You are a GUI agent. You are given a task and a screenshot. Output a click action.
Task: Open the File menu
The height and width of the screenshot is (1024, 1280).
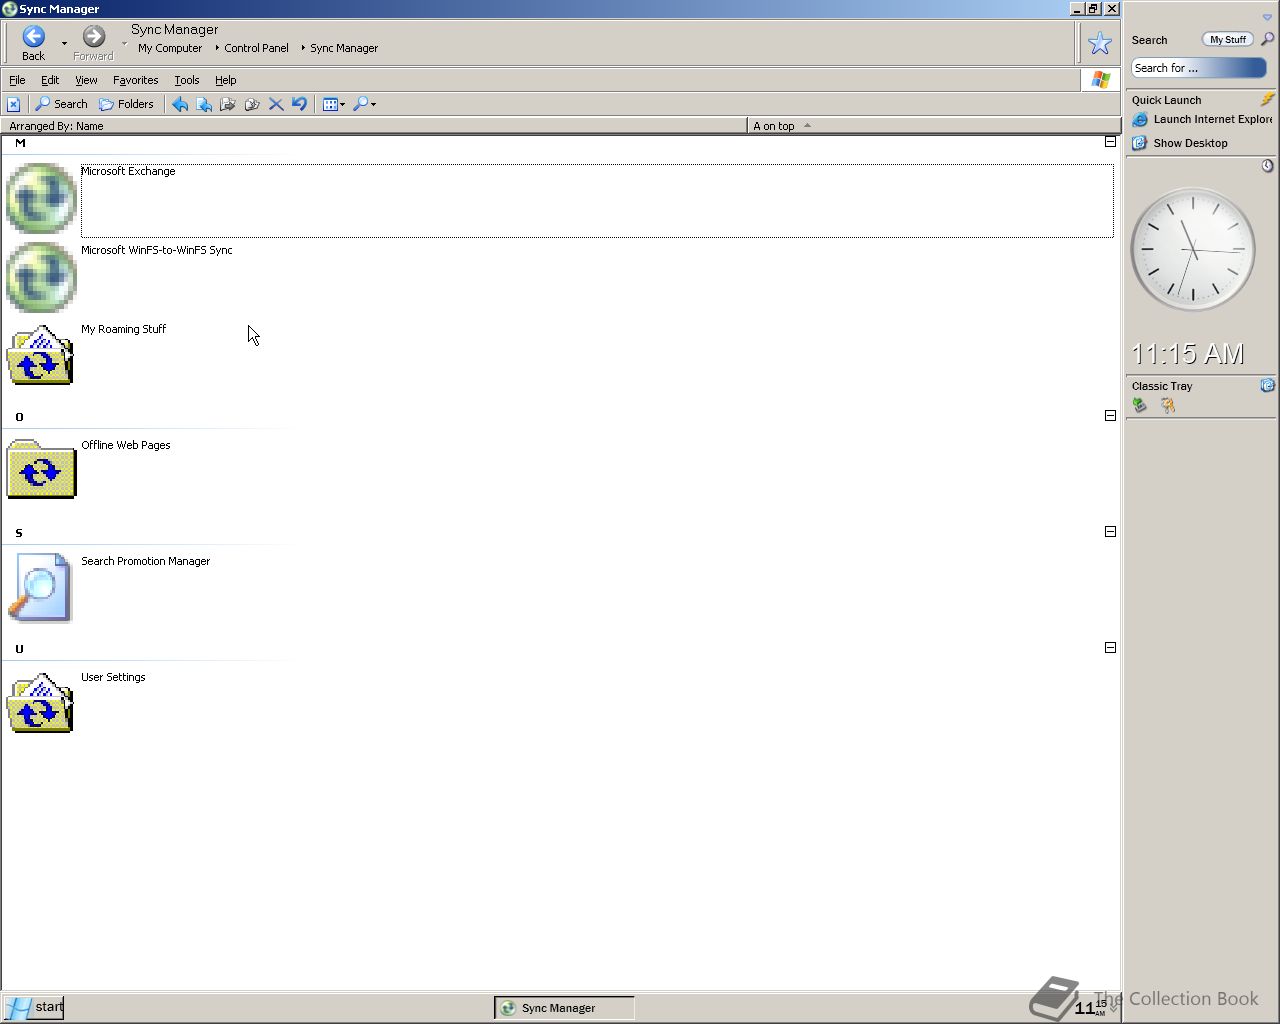17,80
